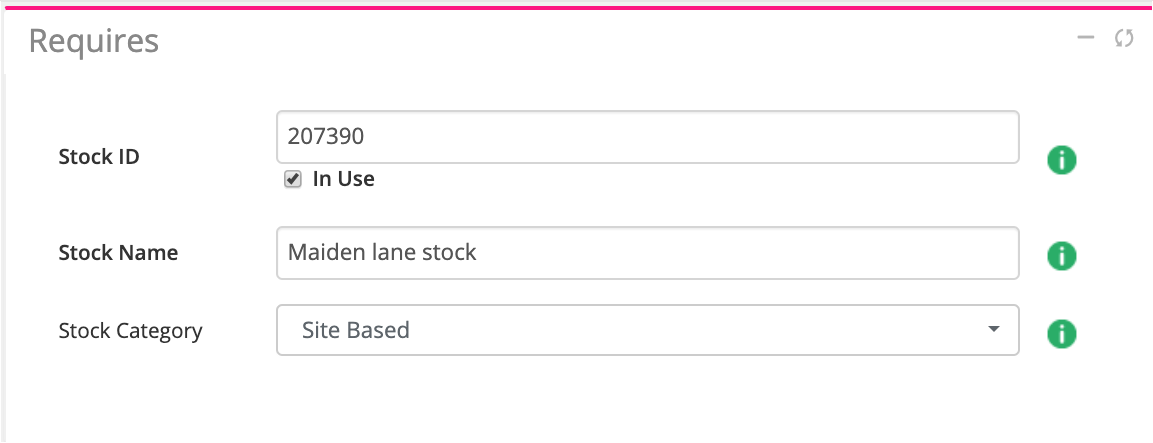Click the 207390 value text

[325, 137]
